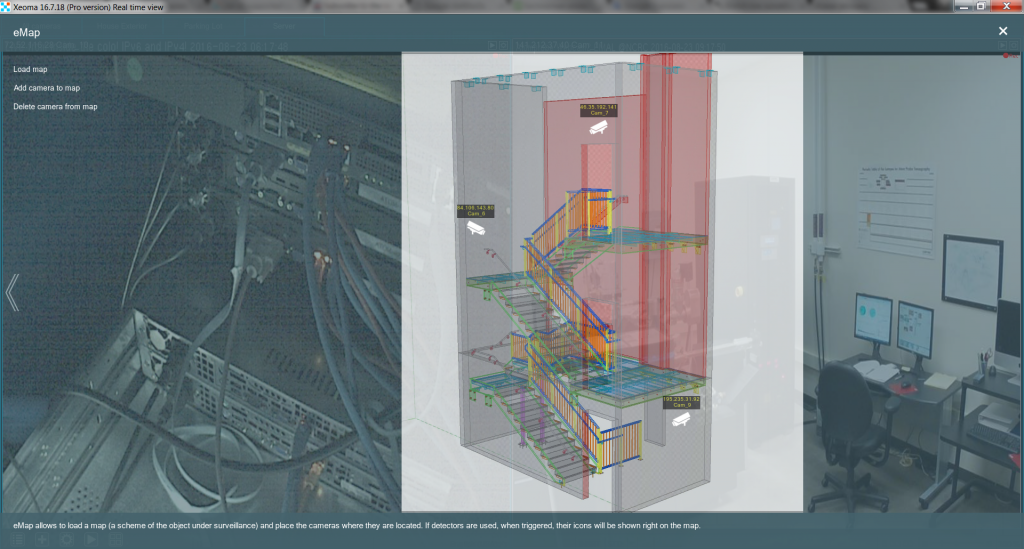The image size is (1024, 549).
Task: Select the Cam_7 camera icon on map
Action: point(598,127)
